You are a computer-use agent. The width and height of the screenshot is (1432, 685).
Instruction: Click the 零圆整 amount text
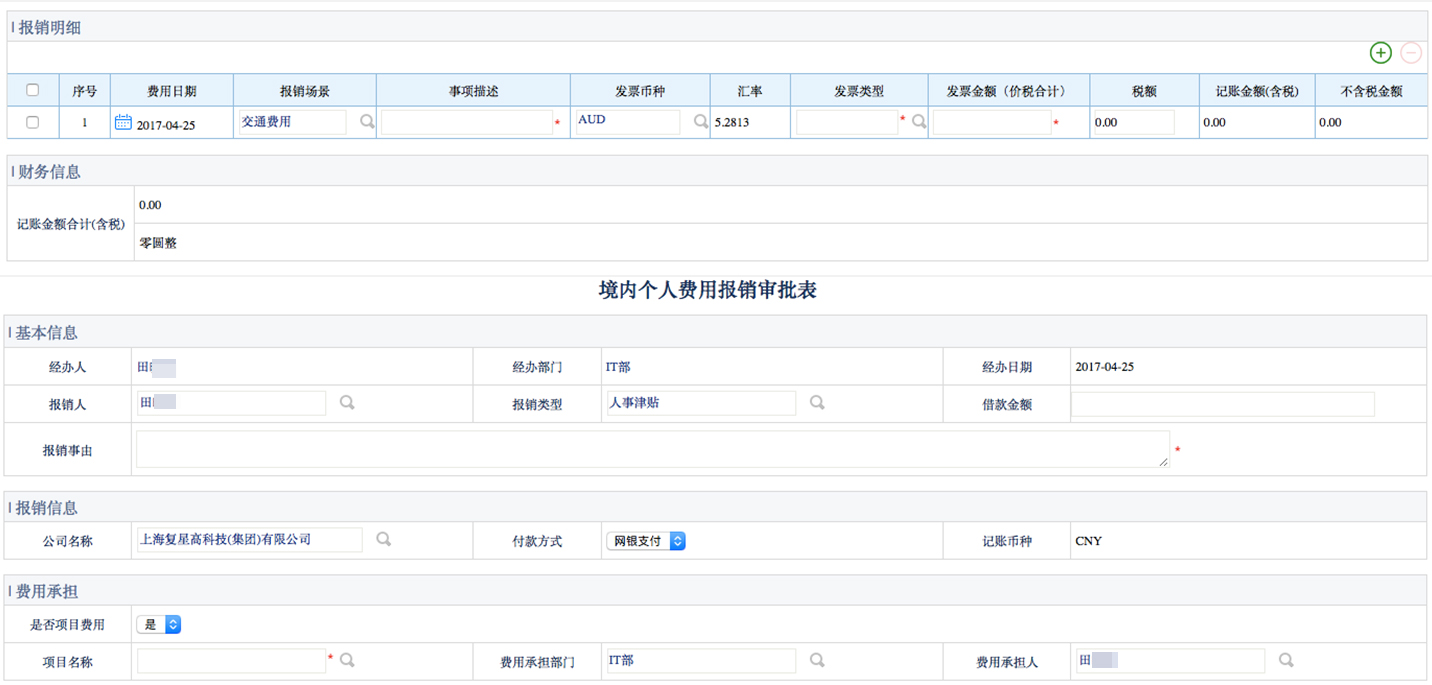158,242
